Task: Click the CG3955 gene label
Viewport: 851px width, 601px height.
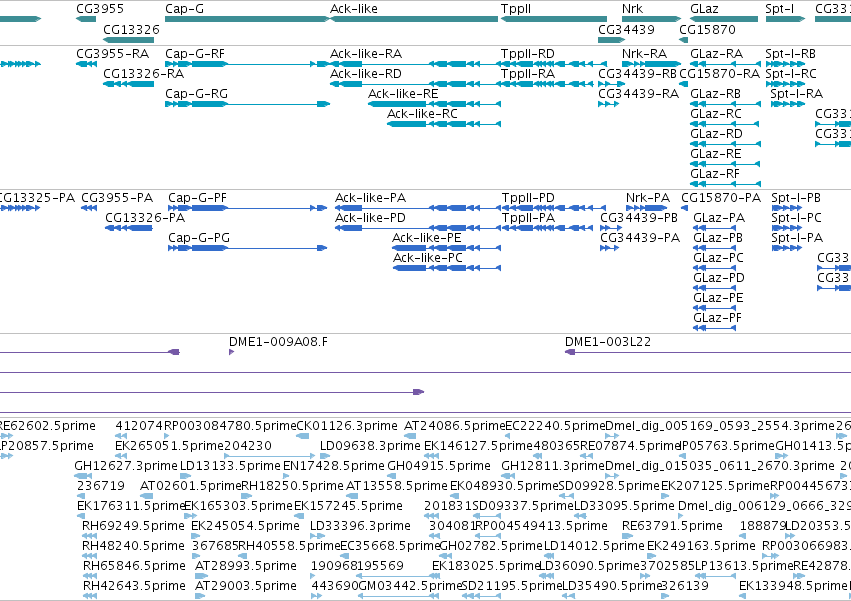Action: click(x=100, y=9)
